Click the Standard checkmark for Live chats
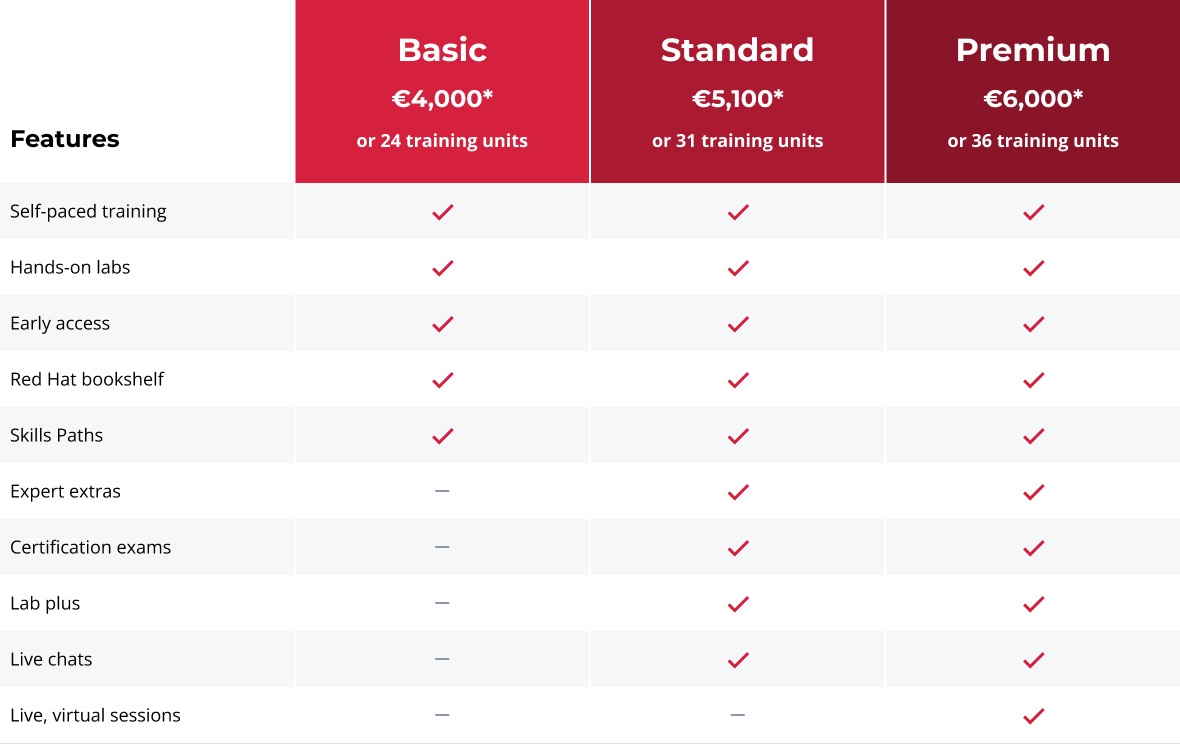This screenshot has height=744, width=1180. pyautogui.click(x=738, y=660)
